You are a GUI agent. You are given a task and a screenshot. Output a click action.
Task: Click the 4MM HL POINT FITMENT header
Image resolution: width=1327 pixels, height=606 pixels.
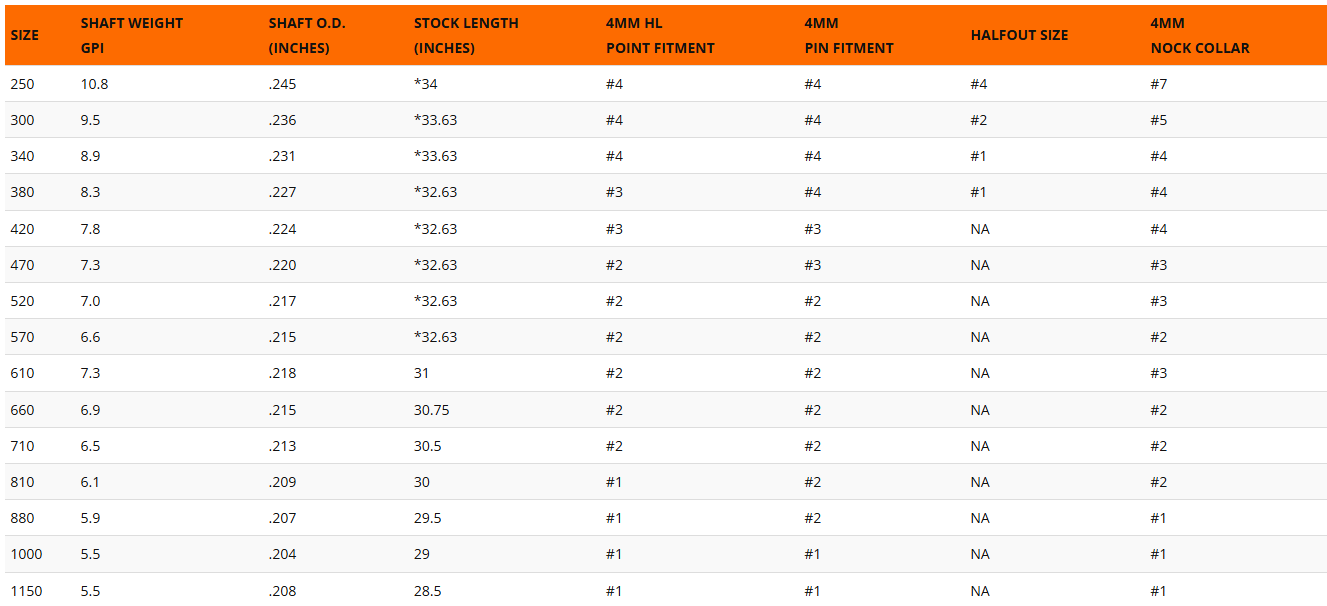coord(660,35)
